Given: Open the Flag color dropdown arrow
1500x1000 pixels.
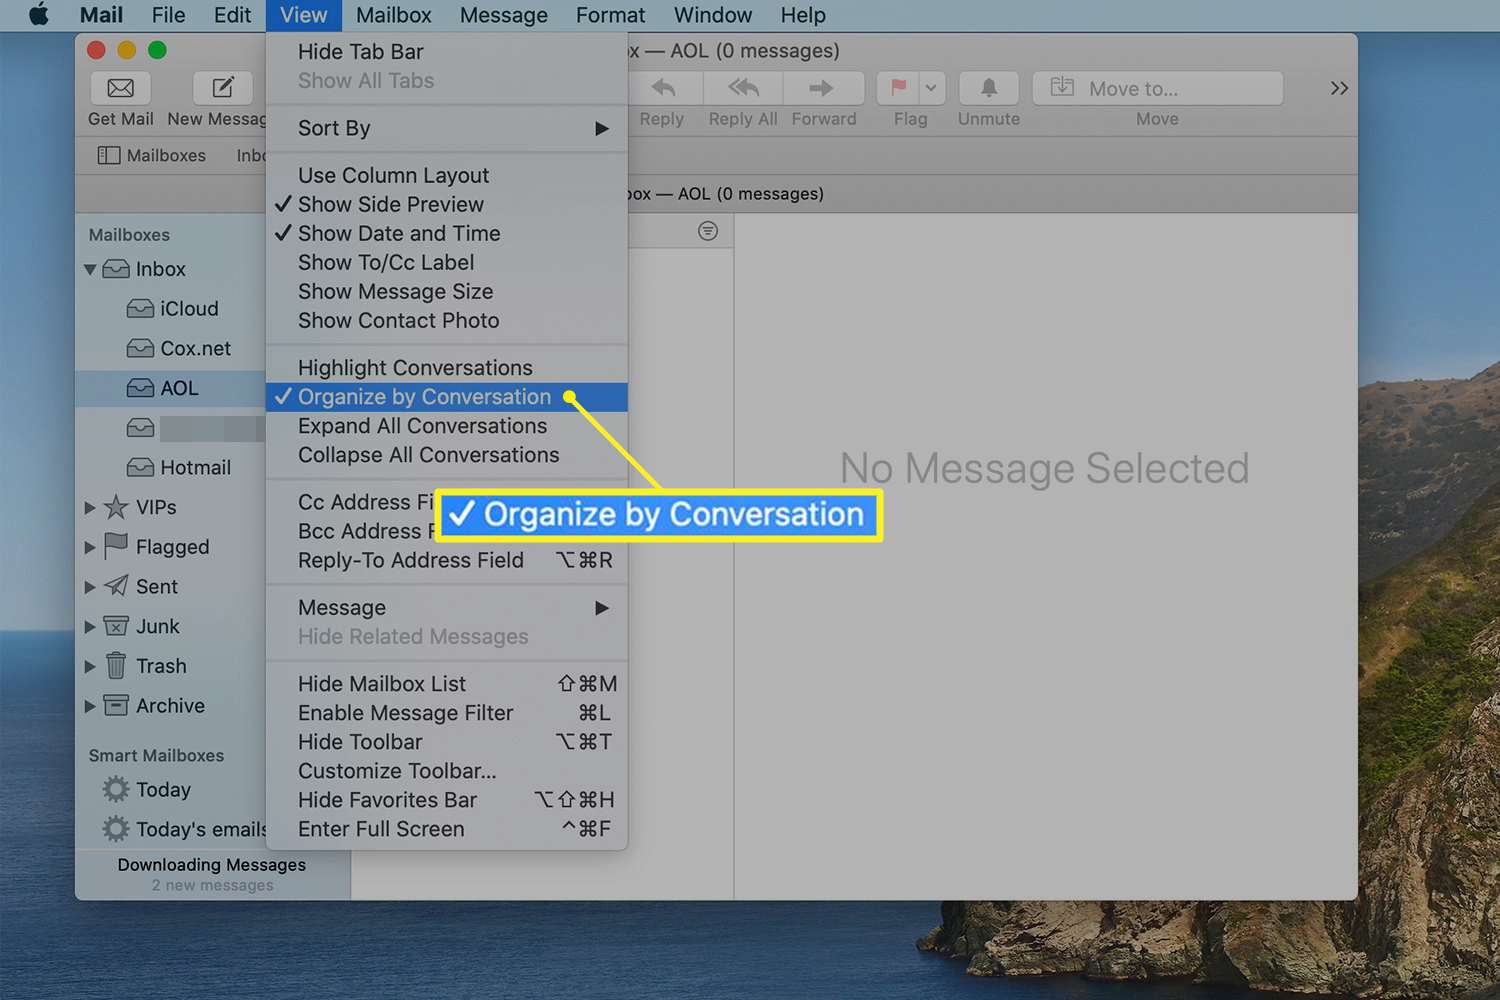Looking at the screenshot, I should pos(931,88).
